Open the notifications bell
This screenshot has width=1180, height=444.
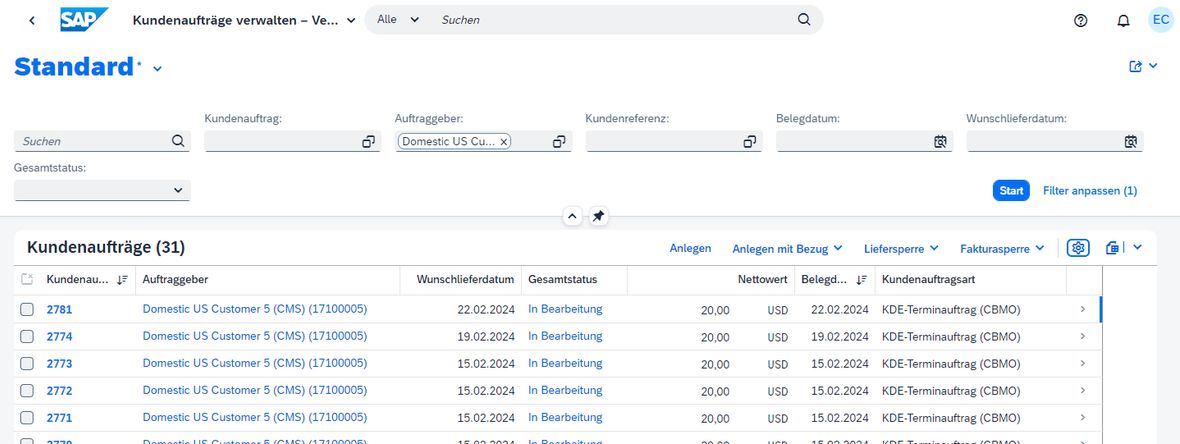[1123, 20]
